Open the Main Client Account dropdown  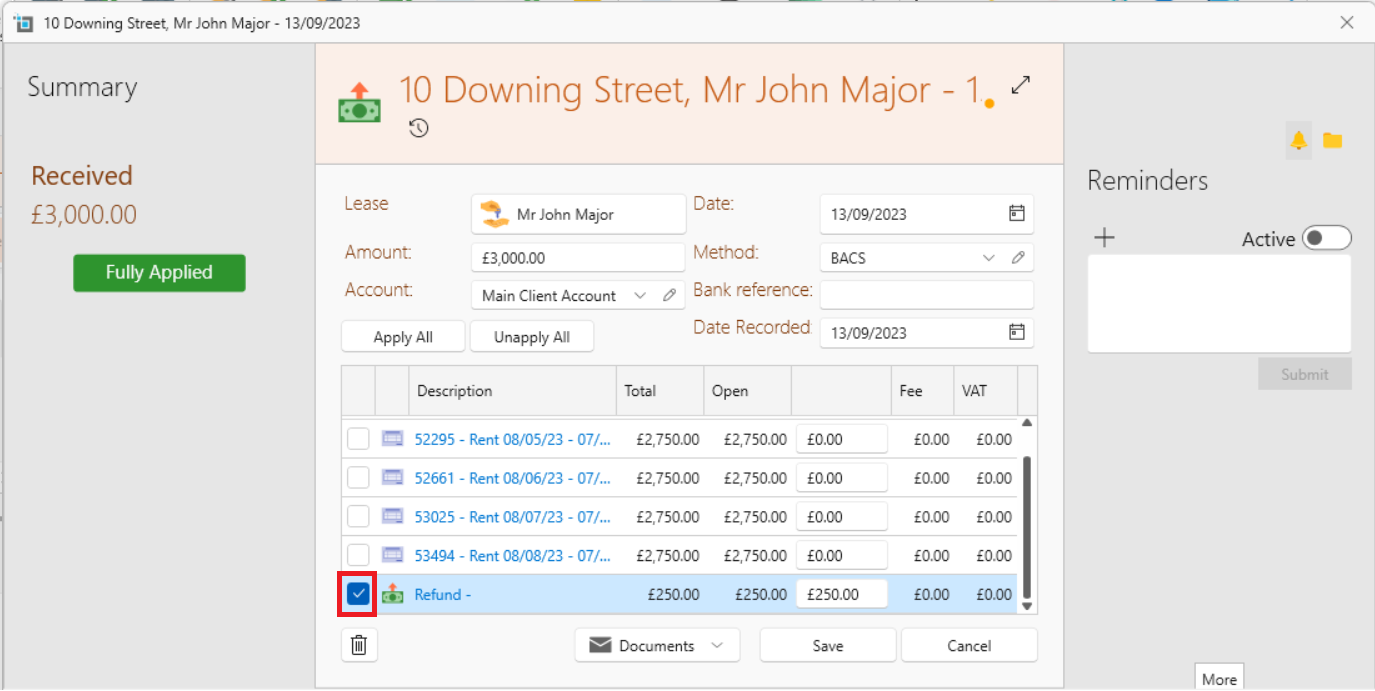pos(640,296)
